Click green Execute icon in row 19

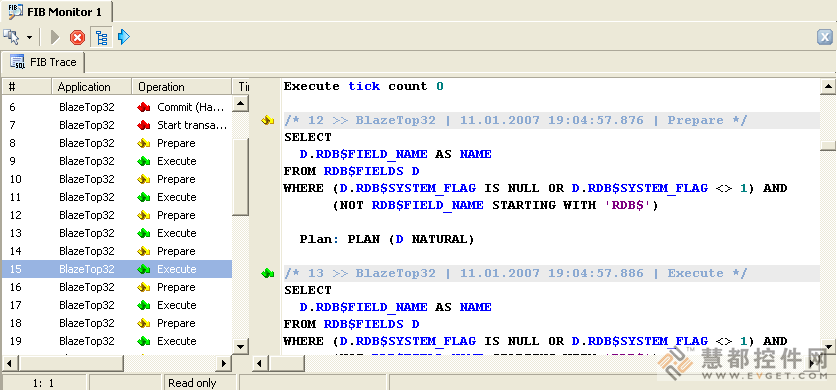(144, 342)
